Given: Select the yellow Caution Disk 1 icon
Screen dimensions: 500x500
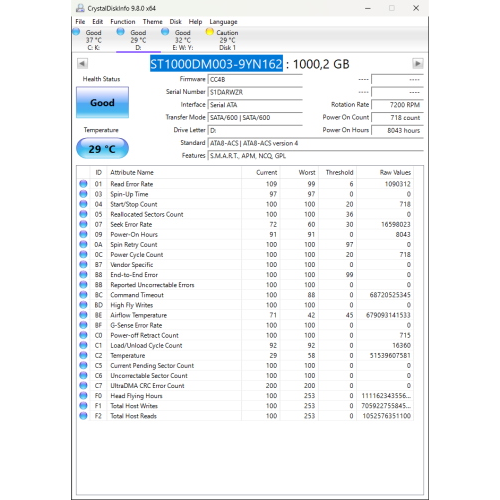Looking at the screenshot, I should point(210,32).
